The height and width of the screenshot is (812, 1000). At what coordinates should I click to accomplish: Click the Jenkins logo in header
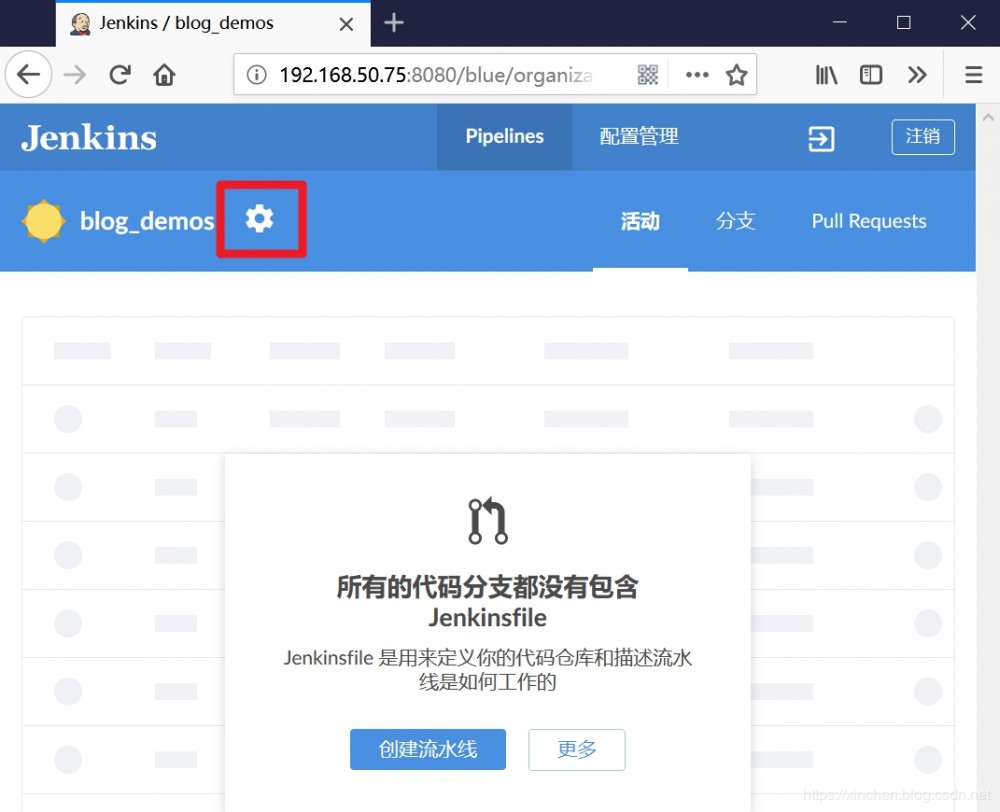pos(88,137)
